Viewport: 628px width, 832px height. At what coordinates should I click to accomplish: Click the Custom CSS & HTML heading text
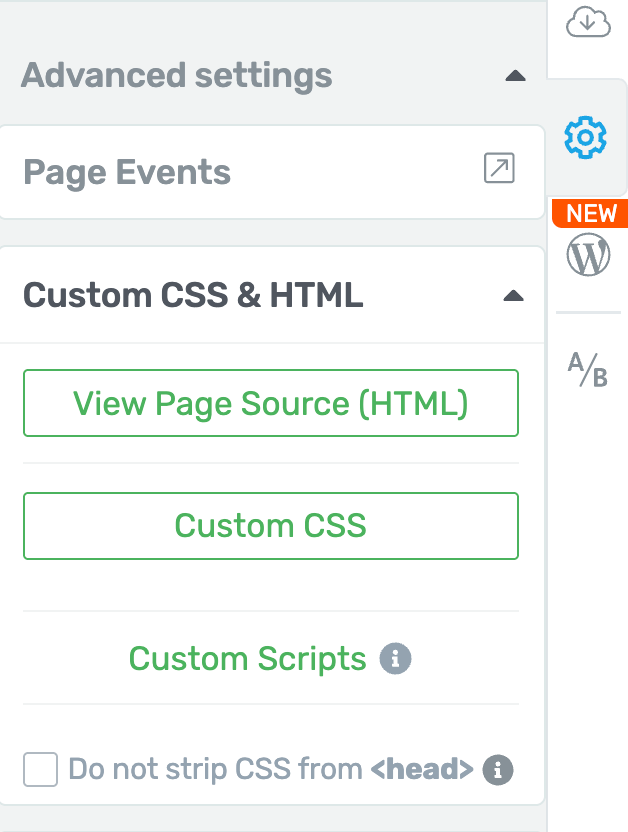coord(193,295)
